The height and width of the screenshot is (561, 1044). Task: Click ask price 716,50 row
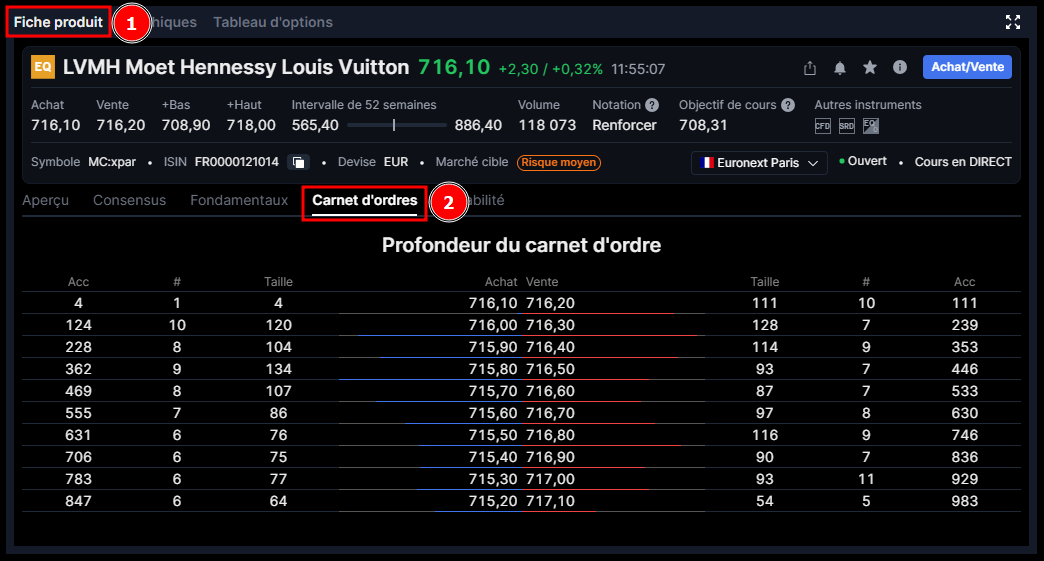[x=550, y=369]
